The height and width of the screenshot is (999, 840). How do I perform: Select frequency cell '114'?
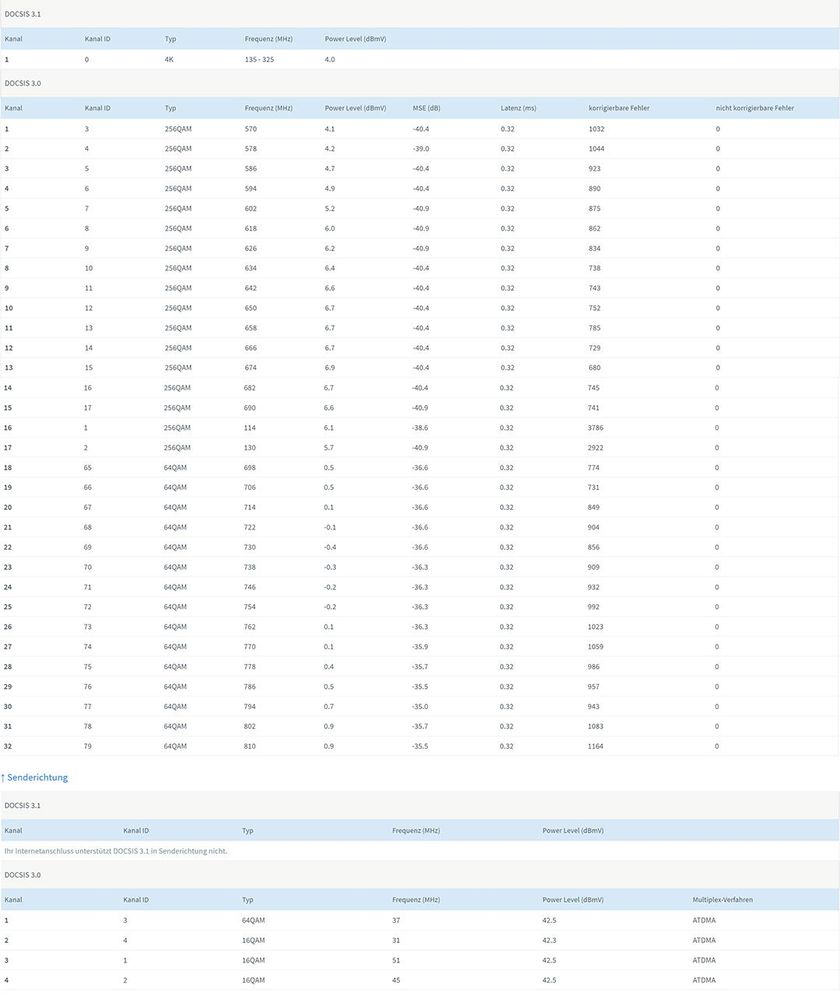[x=249, y=428]
